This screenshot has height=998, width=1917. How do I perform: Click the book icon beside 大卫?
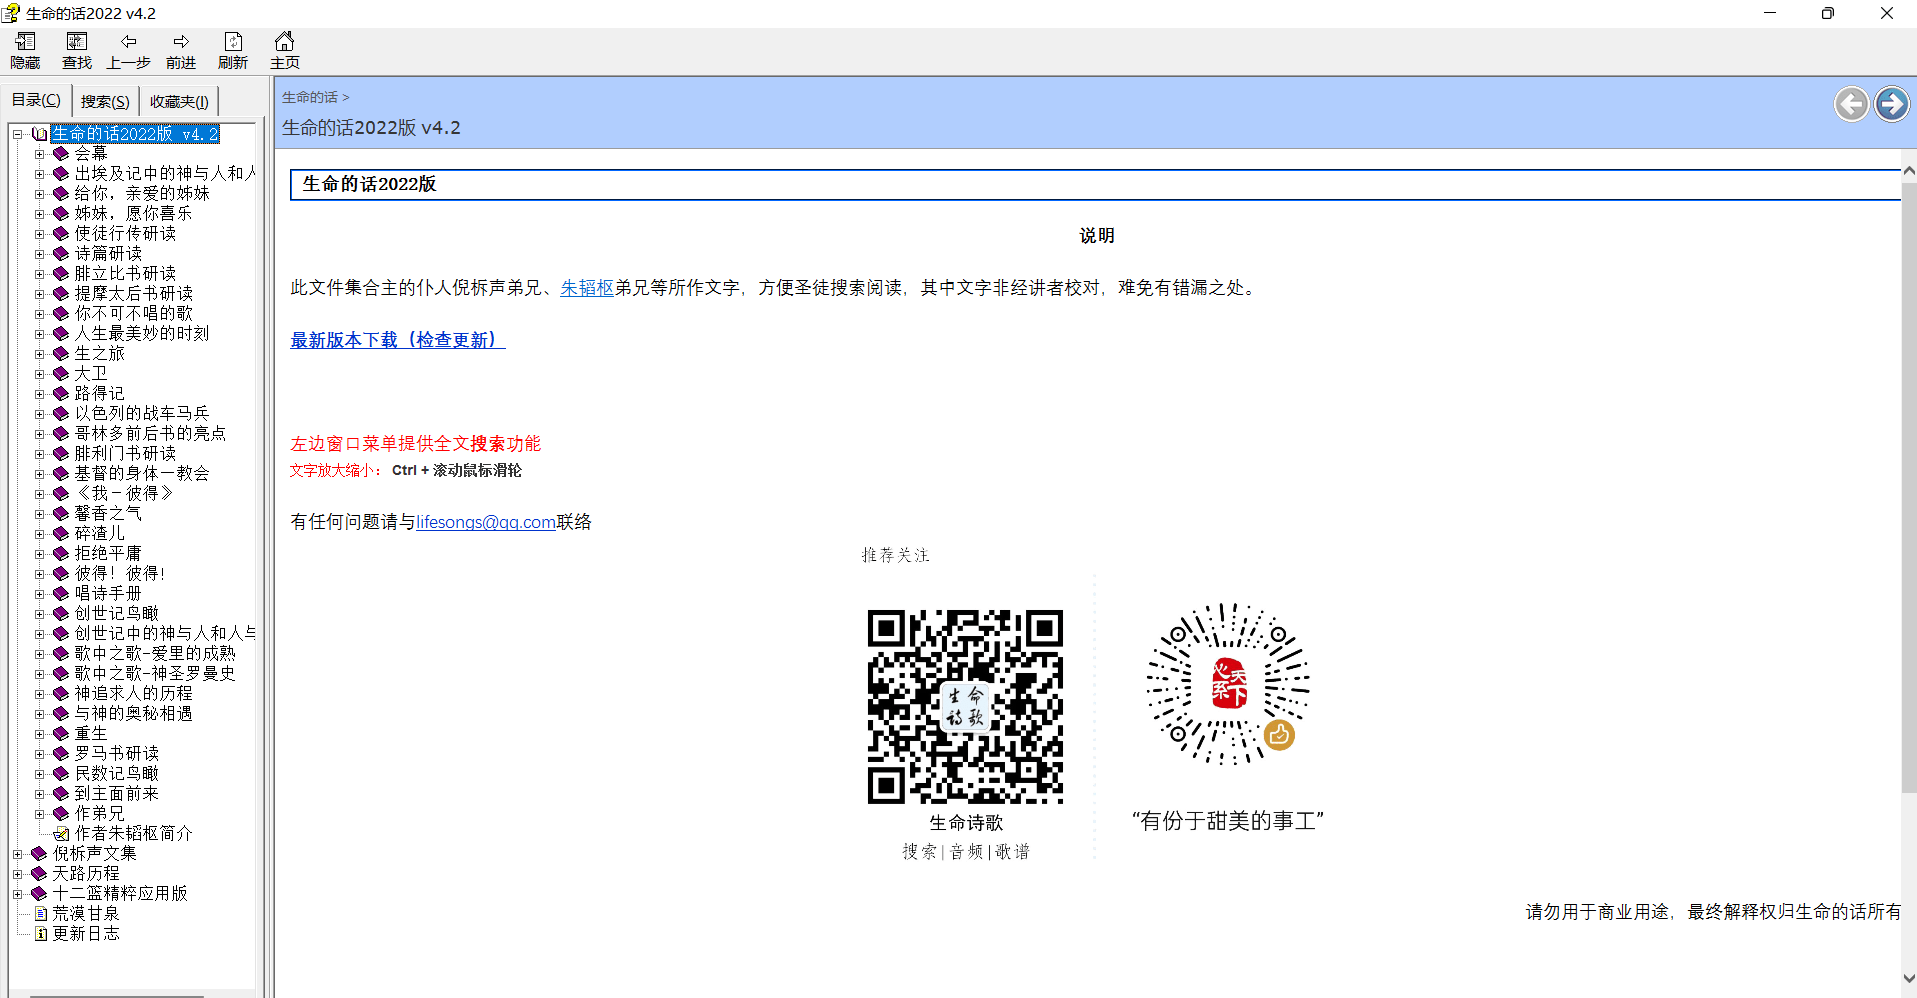(61, 373)
